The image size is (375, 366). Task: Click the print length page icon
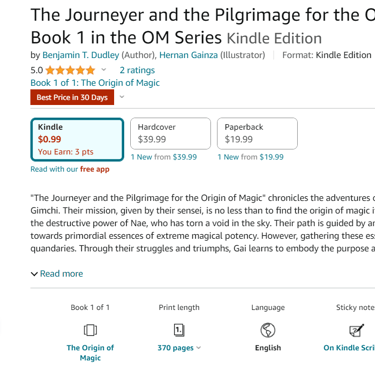(x=179, y=330)
